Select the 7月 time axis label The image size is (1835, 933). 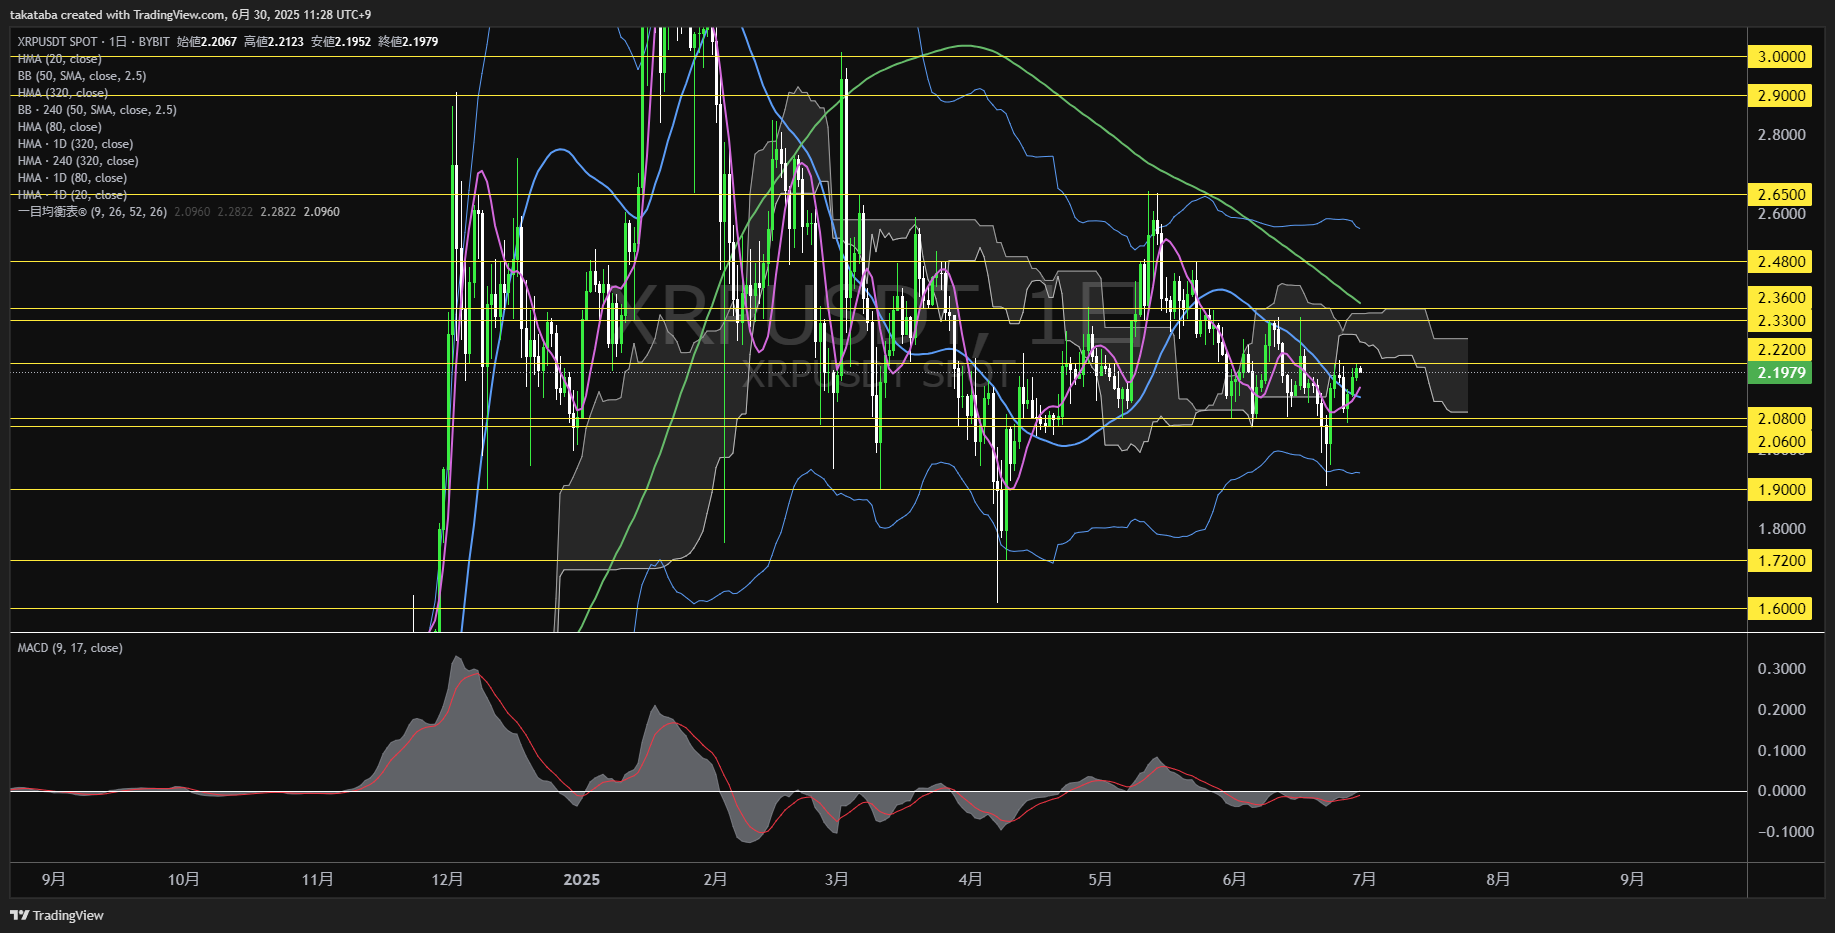pyautogui.click(x=1364, y=879)
